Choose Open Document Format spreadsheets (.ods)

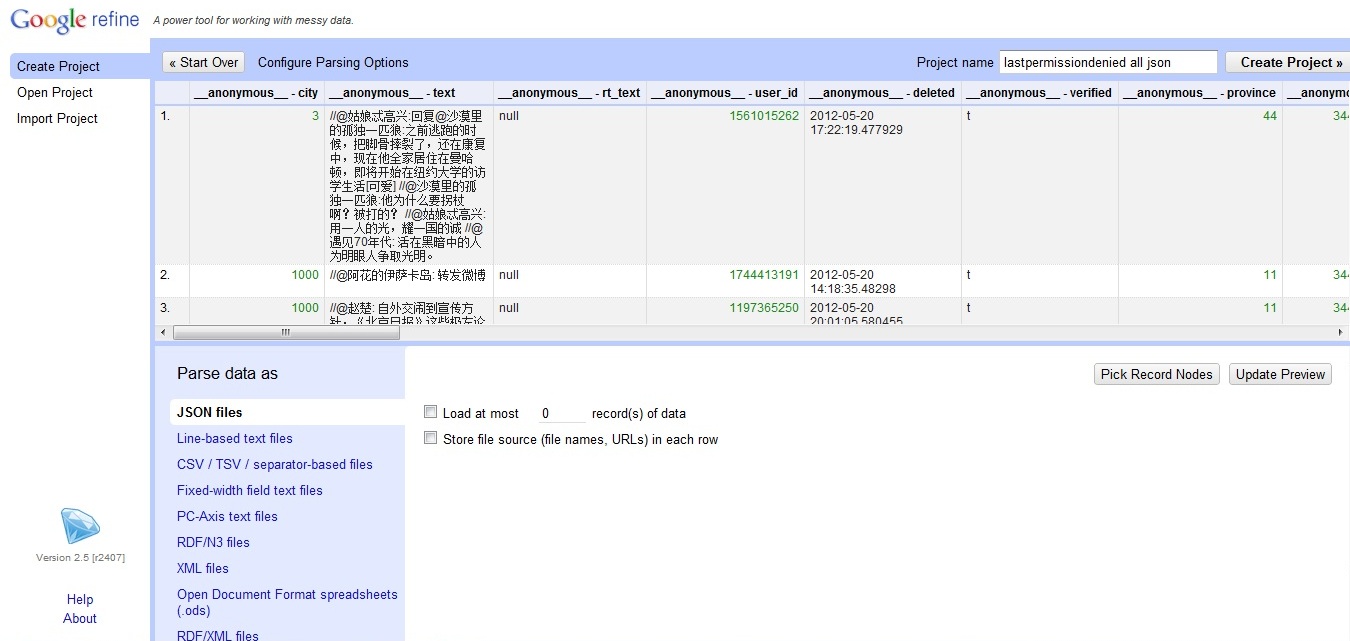pyautogui.click(x=287, y=602)
